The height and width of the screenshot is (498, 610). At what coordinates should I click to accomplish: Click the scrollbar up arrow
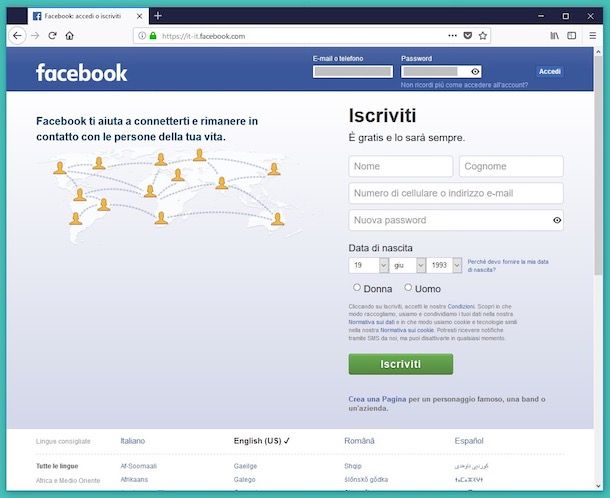(598, 51)
